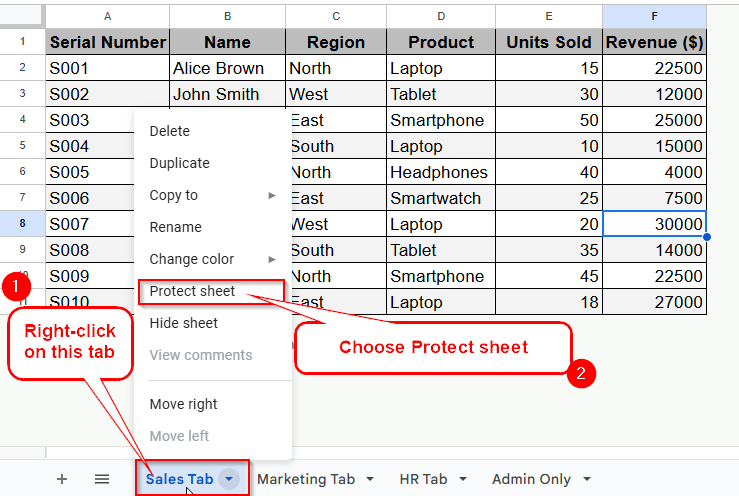Select column F header
The width and height of the screenshot is (739, 496).
654,17
